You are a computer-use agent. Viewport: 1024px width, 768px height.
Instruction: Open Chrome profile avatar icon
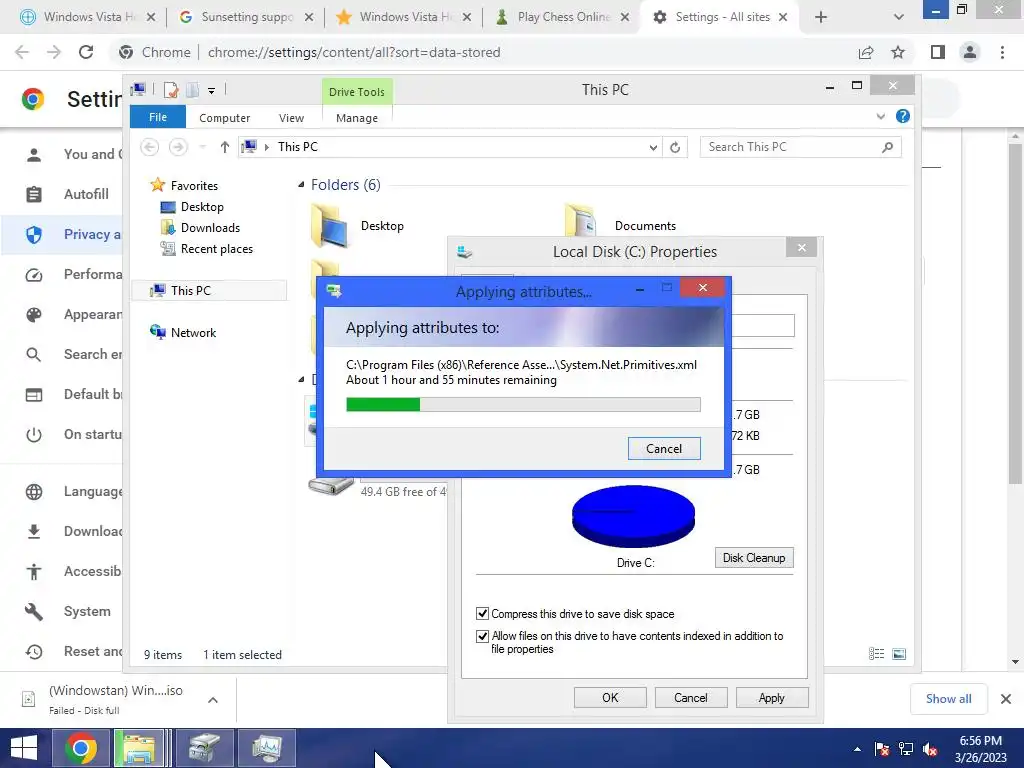pos(970,52)
